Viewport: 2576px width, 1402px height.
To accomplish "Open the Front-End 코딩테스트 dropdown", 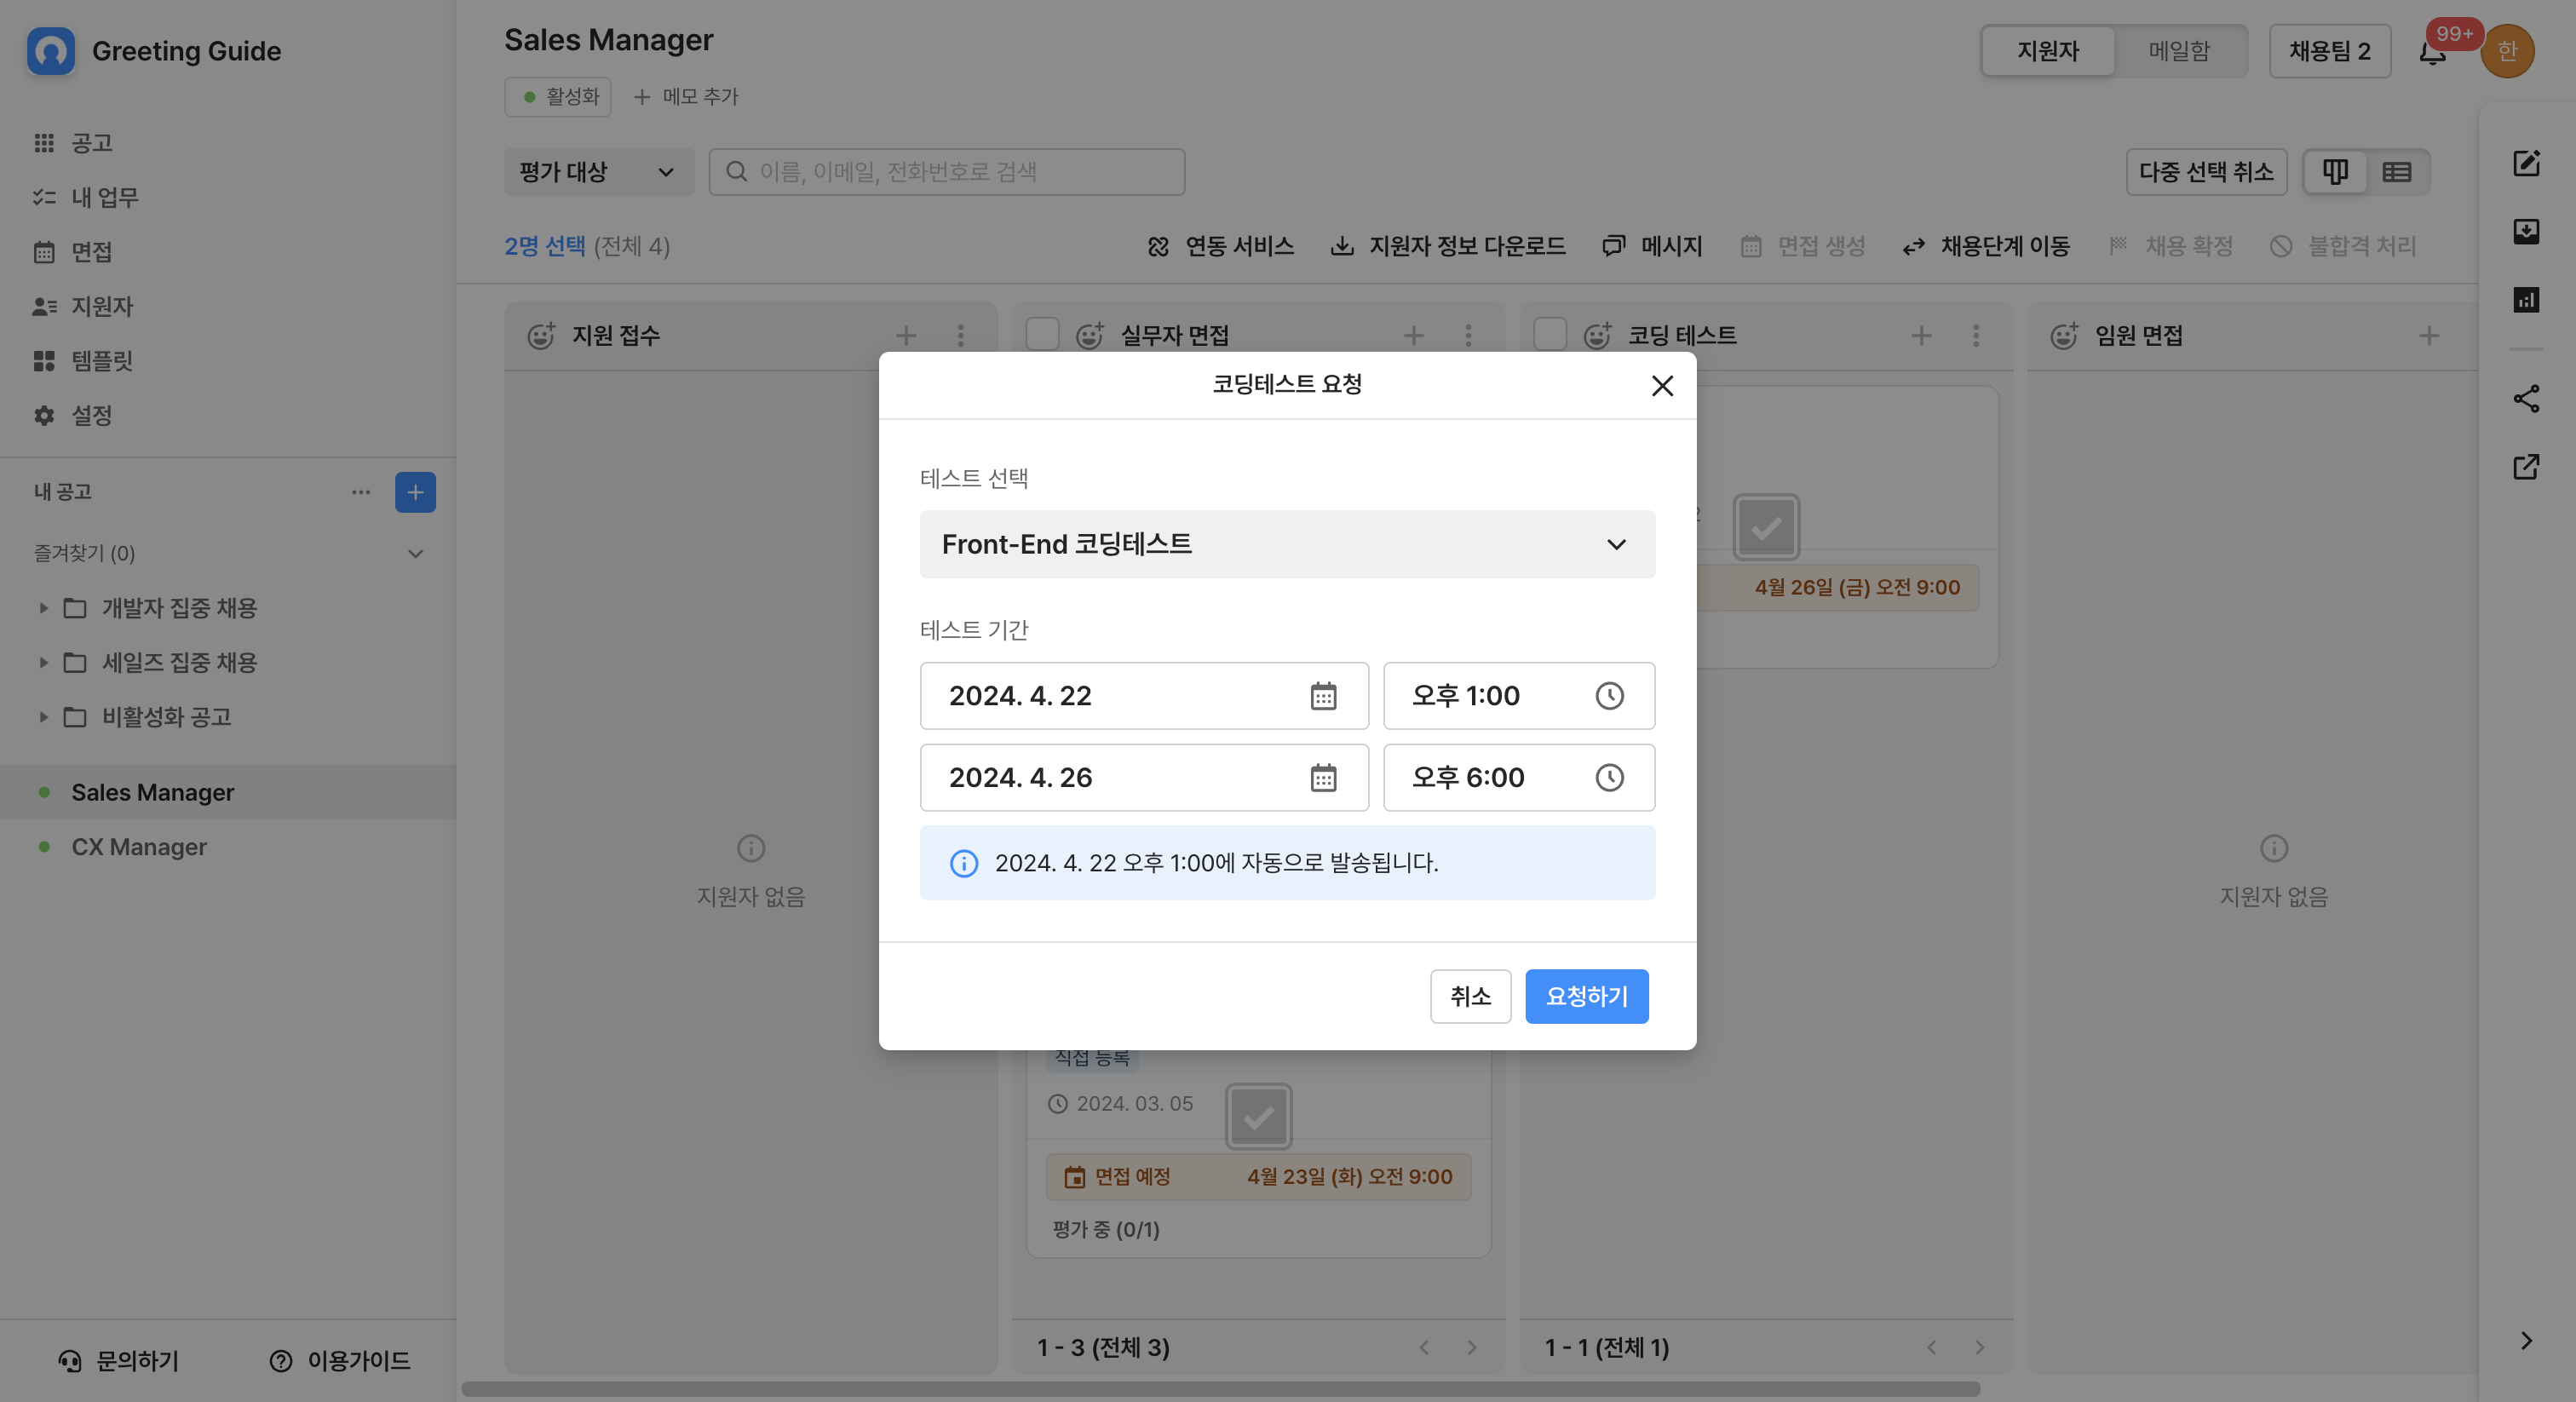I will [1287, 545].
